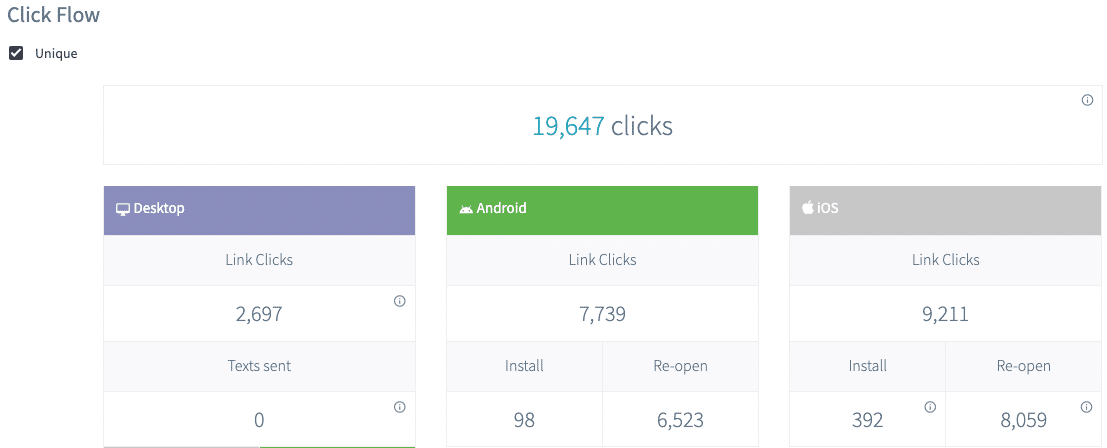Click the Android robot icon
The height and width of the screenshot is (448, 1107).
(x=466, y=209)
